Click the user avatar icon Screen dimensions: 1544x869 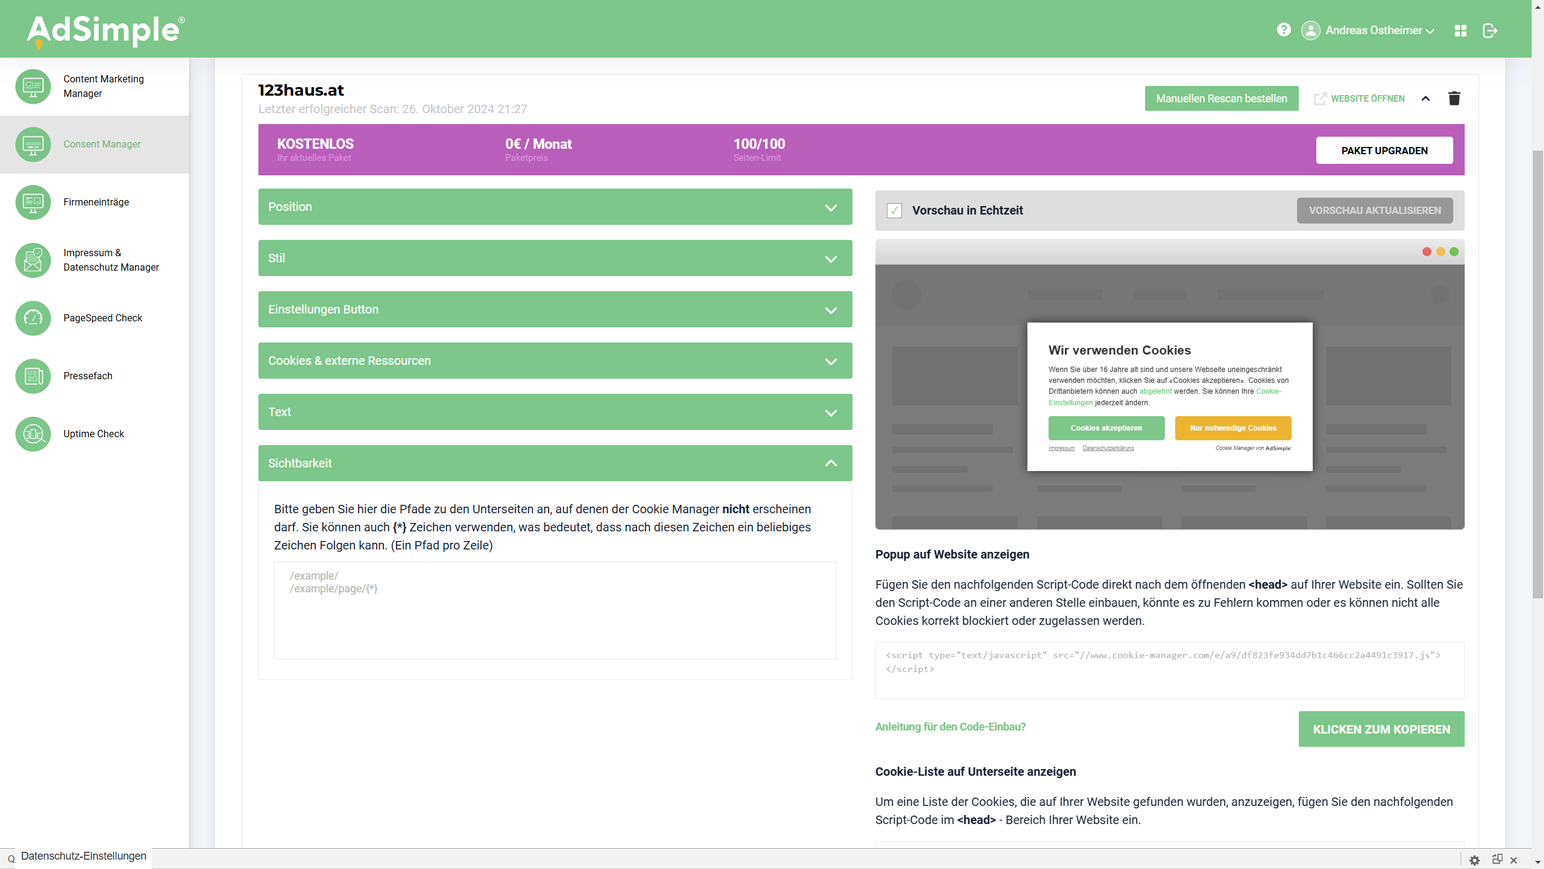(x=1311, y=31)
